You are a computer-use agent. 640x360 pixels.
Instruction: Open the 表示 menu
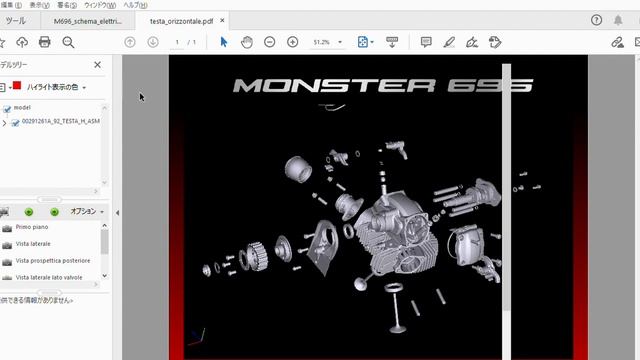click(x=40, y=5)
